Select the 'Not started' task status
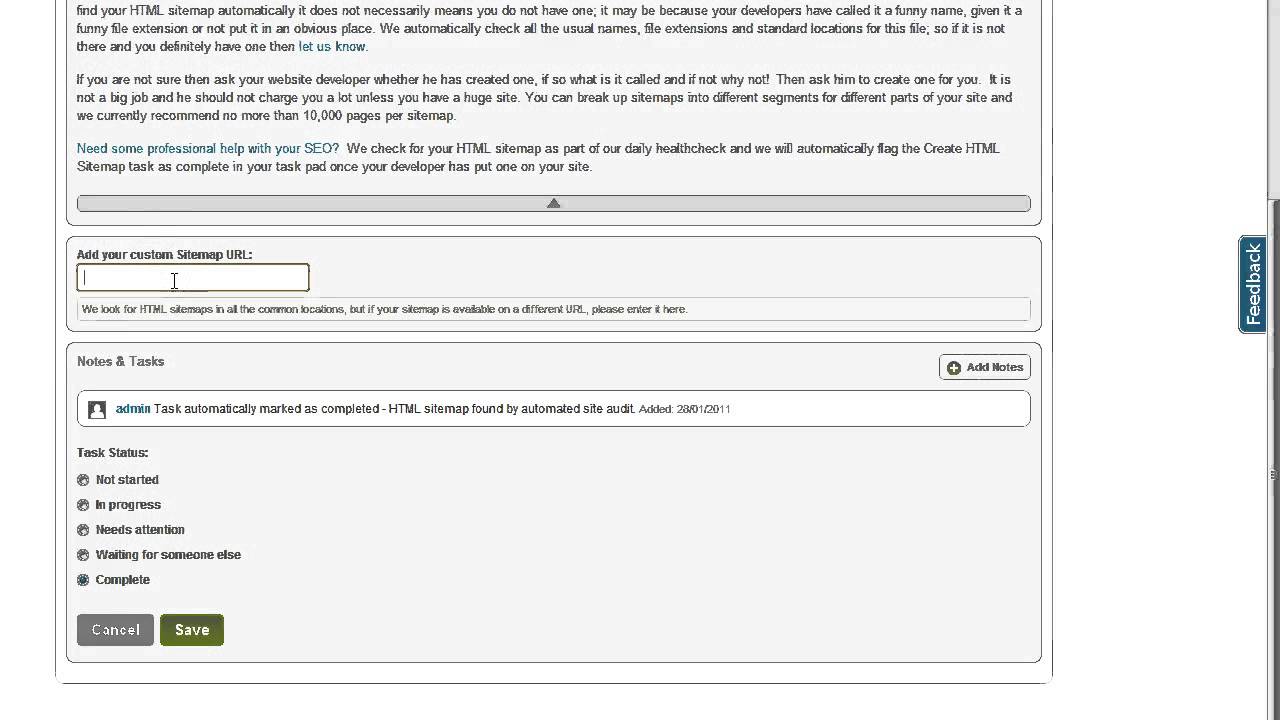Image resolution: width=1280 pixels, height=720 pixels. pos(83,480)
